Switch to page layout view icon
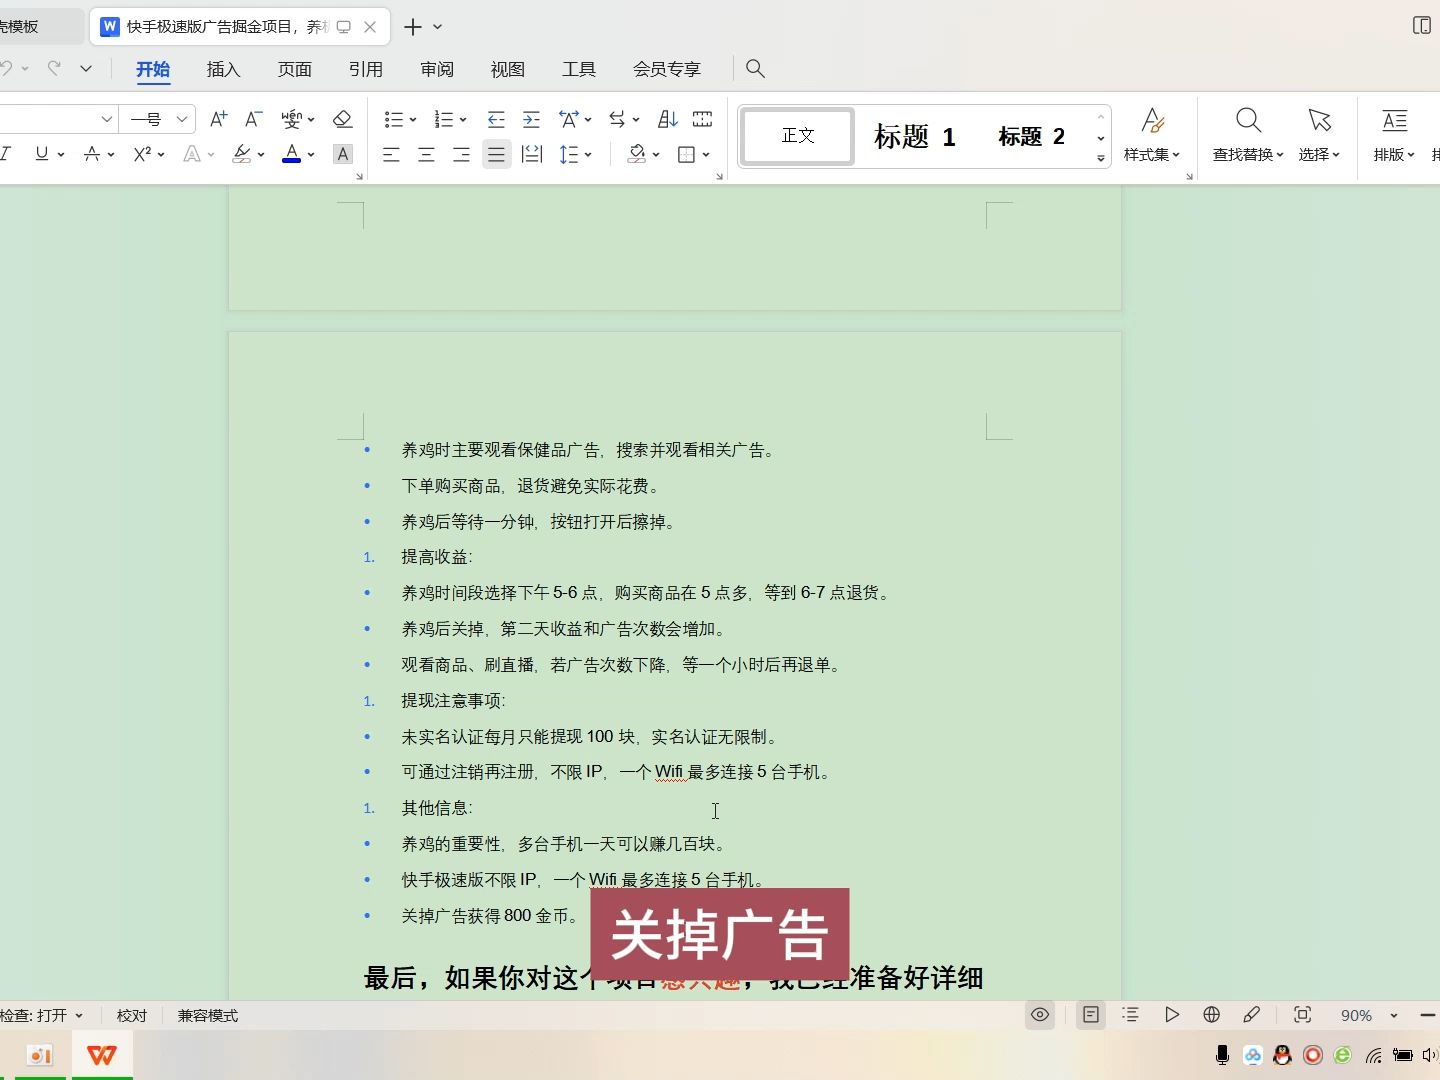This screenshot has width=1440, height=1080. [1091, 1015]
